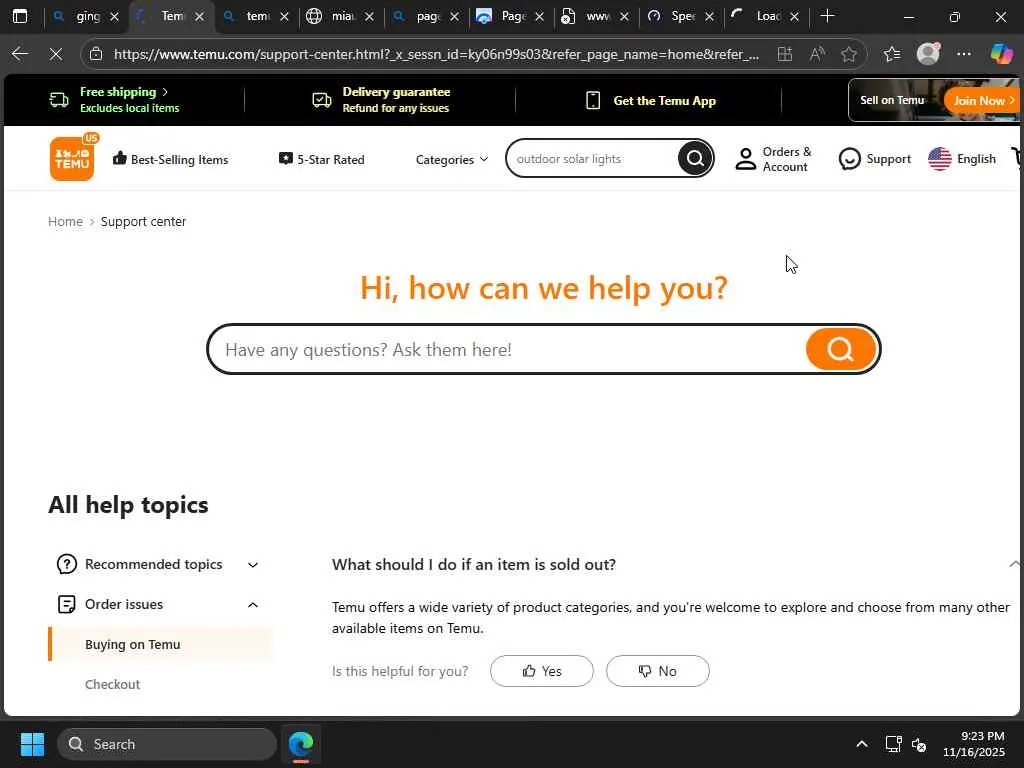Click the Temu logo
Image resolution: width=1024 pixels, height=768 pixels.
coord(72,159)
